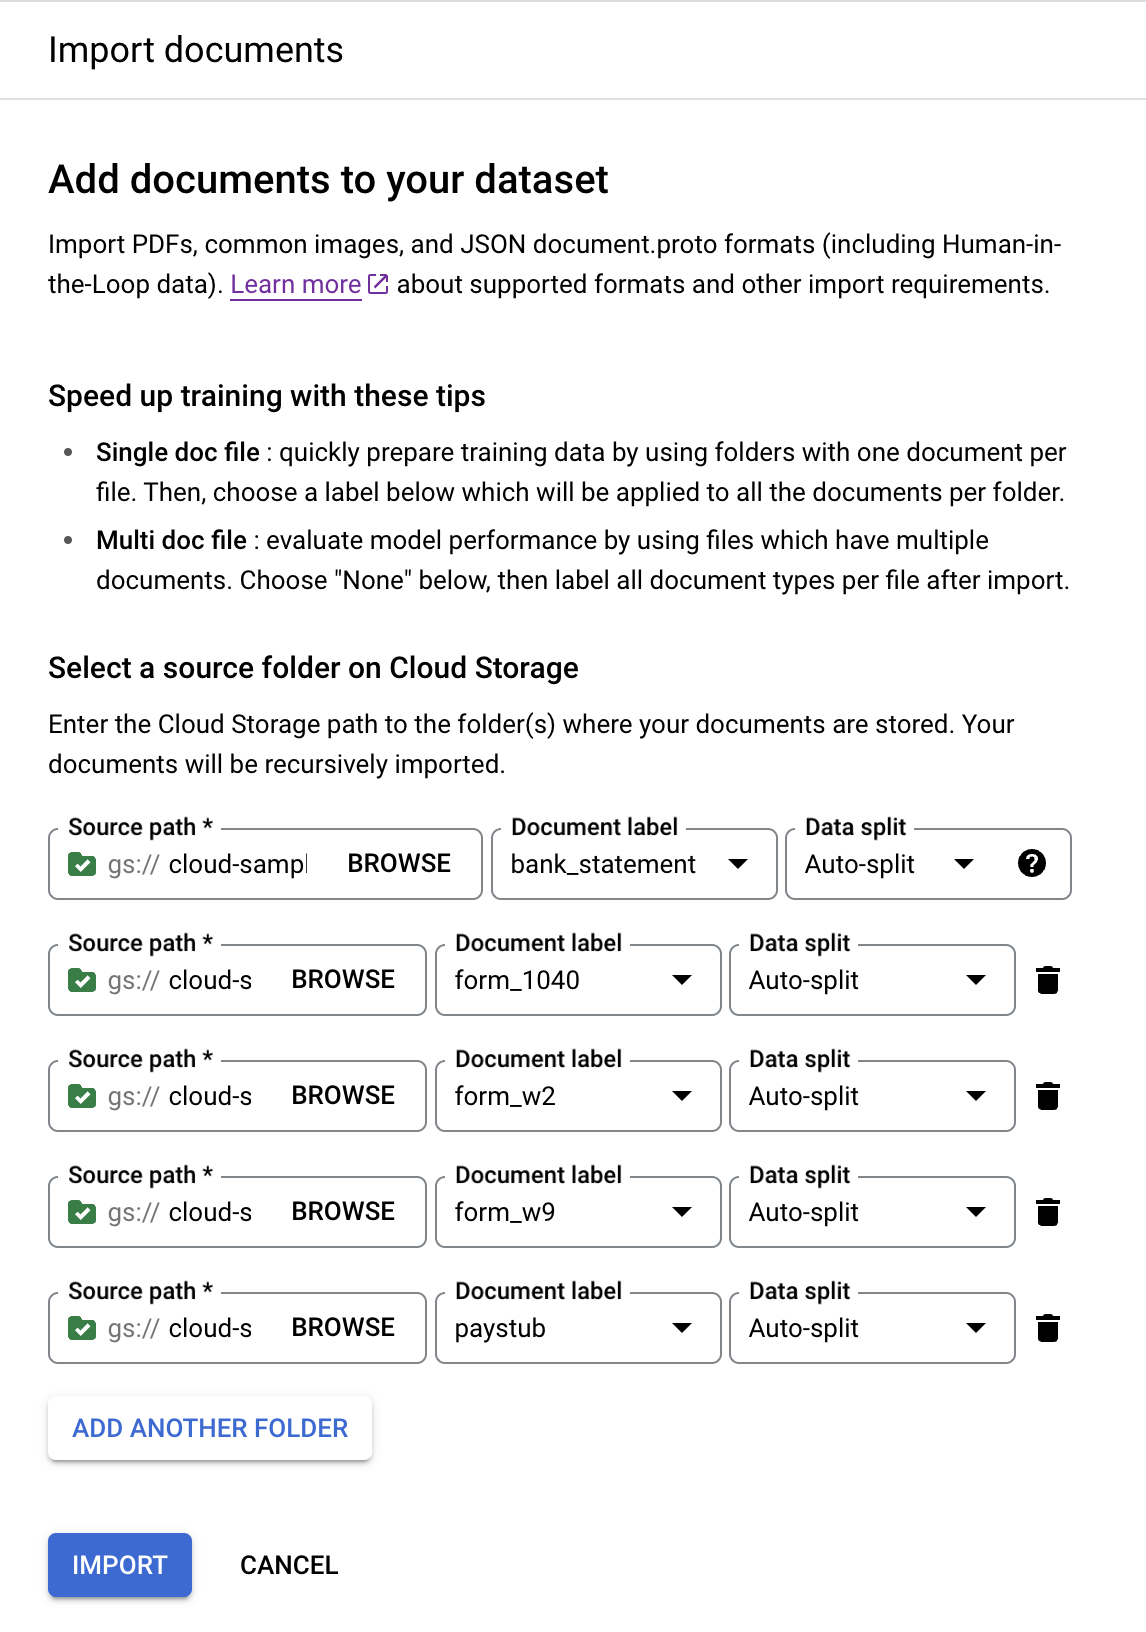1146x1632 pixels.
Task: Remove the paystub source folder row
Action: 1048,1328
